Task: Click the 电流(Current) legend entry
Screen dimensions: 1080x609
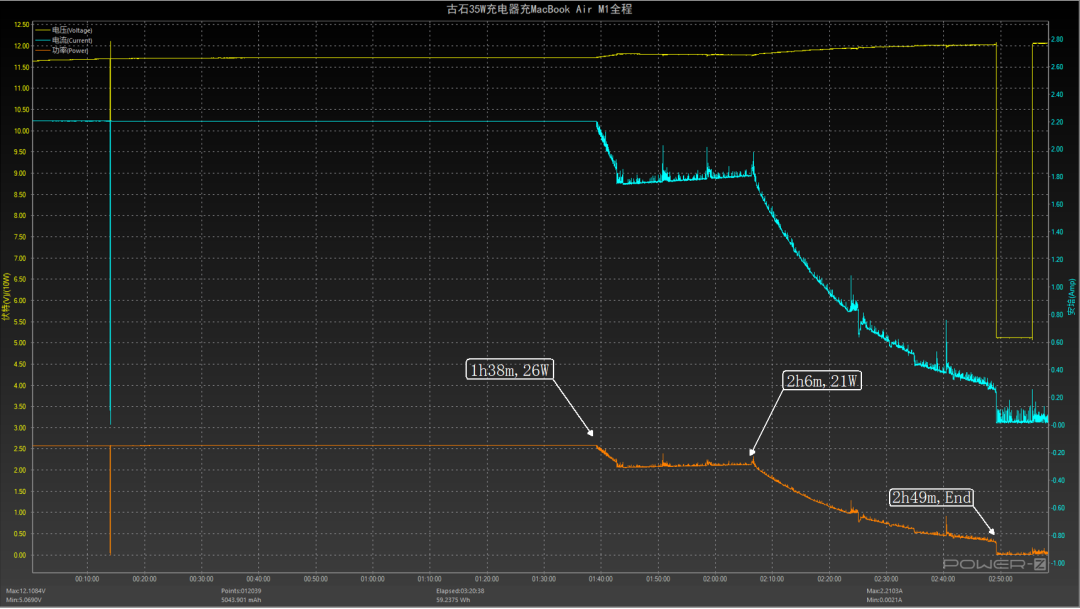Action: 64,41
